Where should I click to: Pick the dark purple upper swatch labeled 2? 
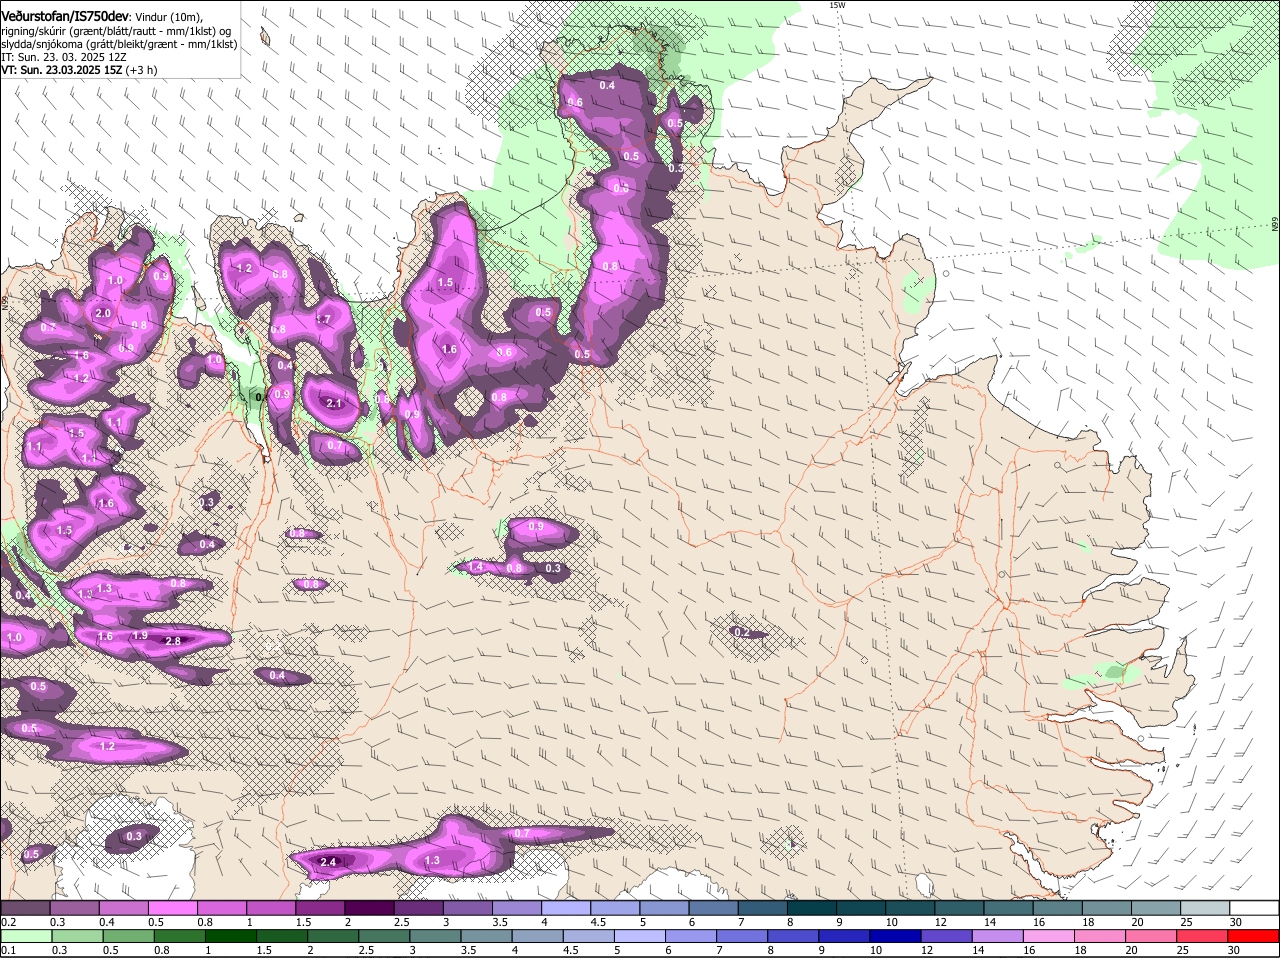click(x=369, y=907)
